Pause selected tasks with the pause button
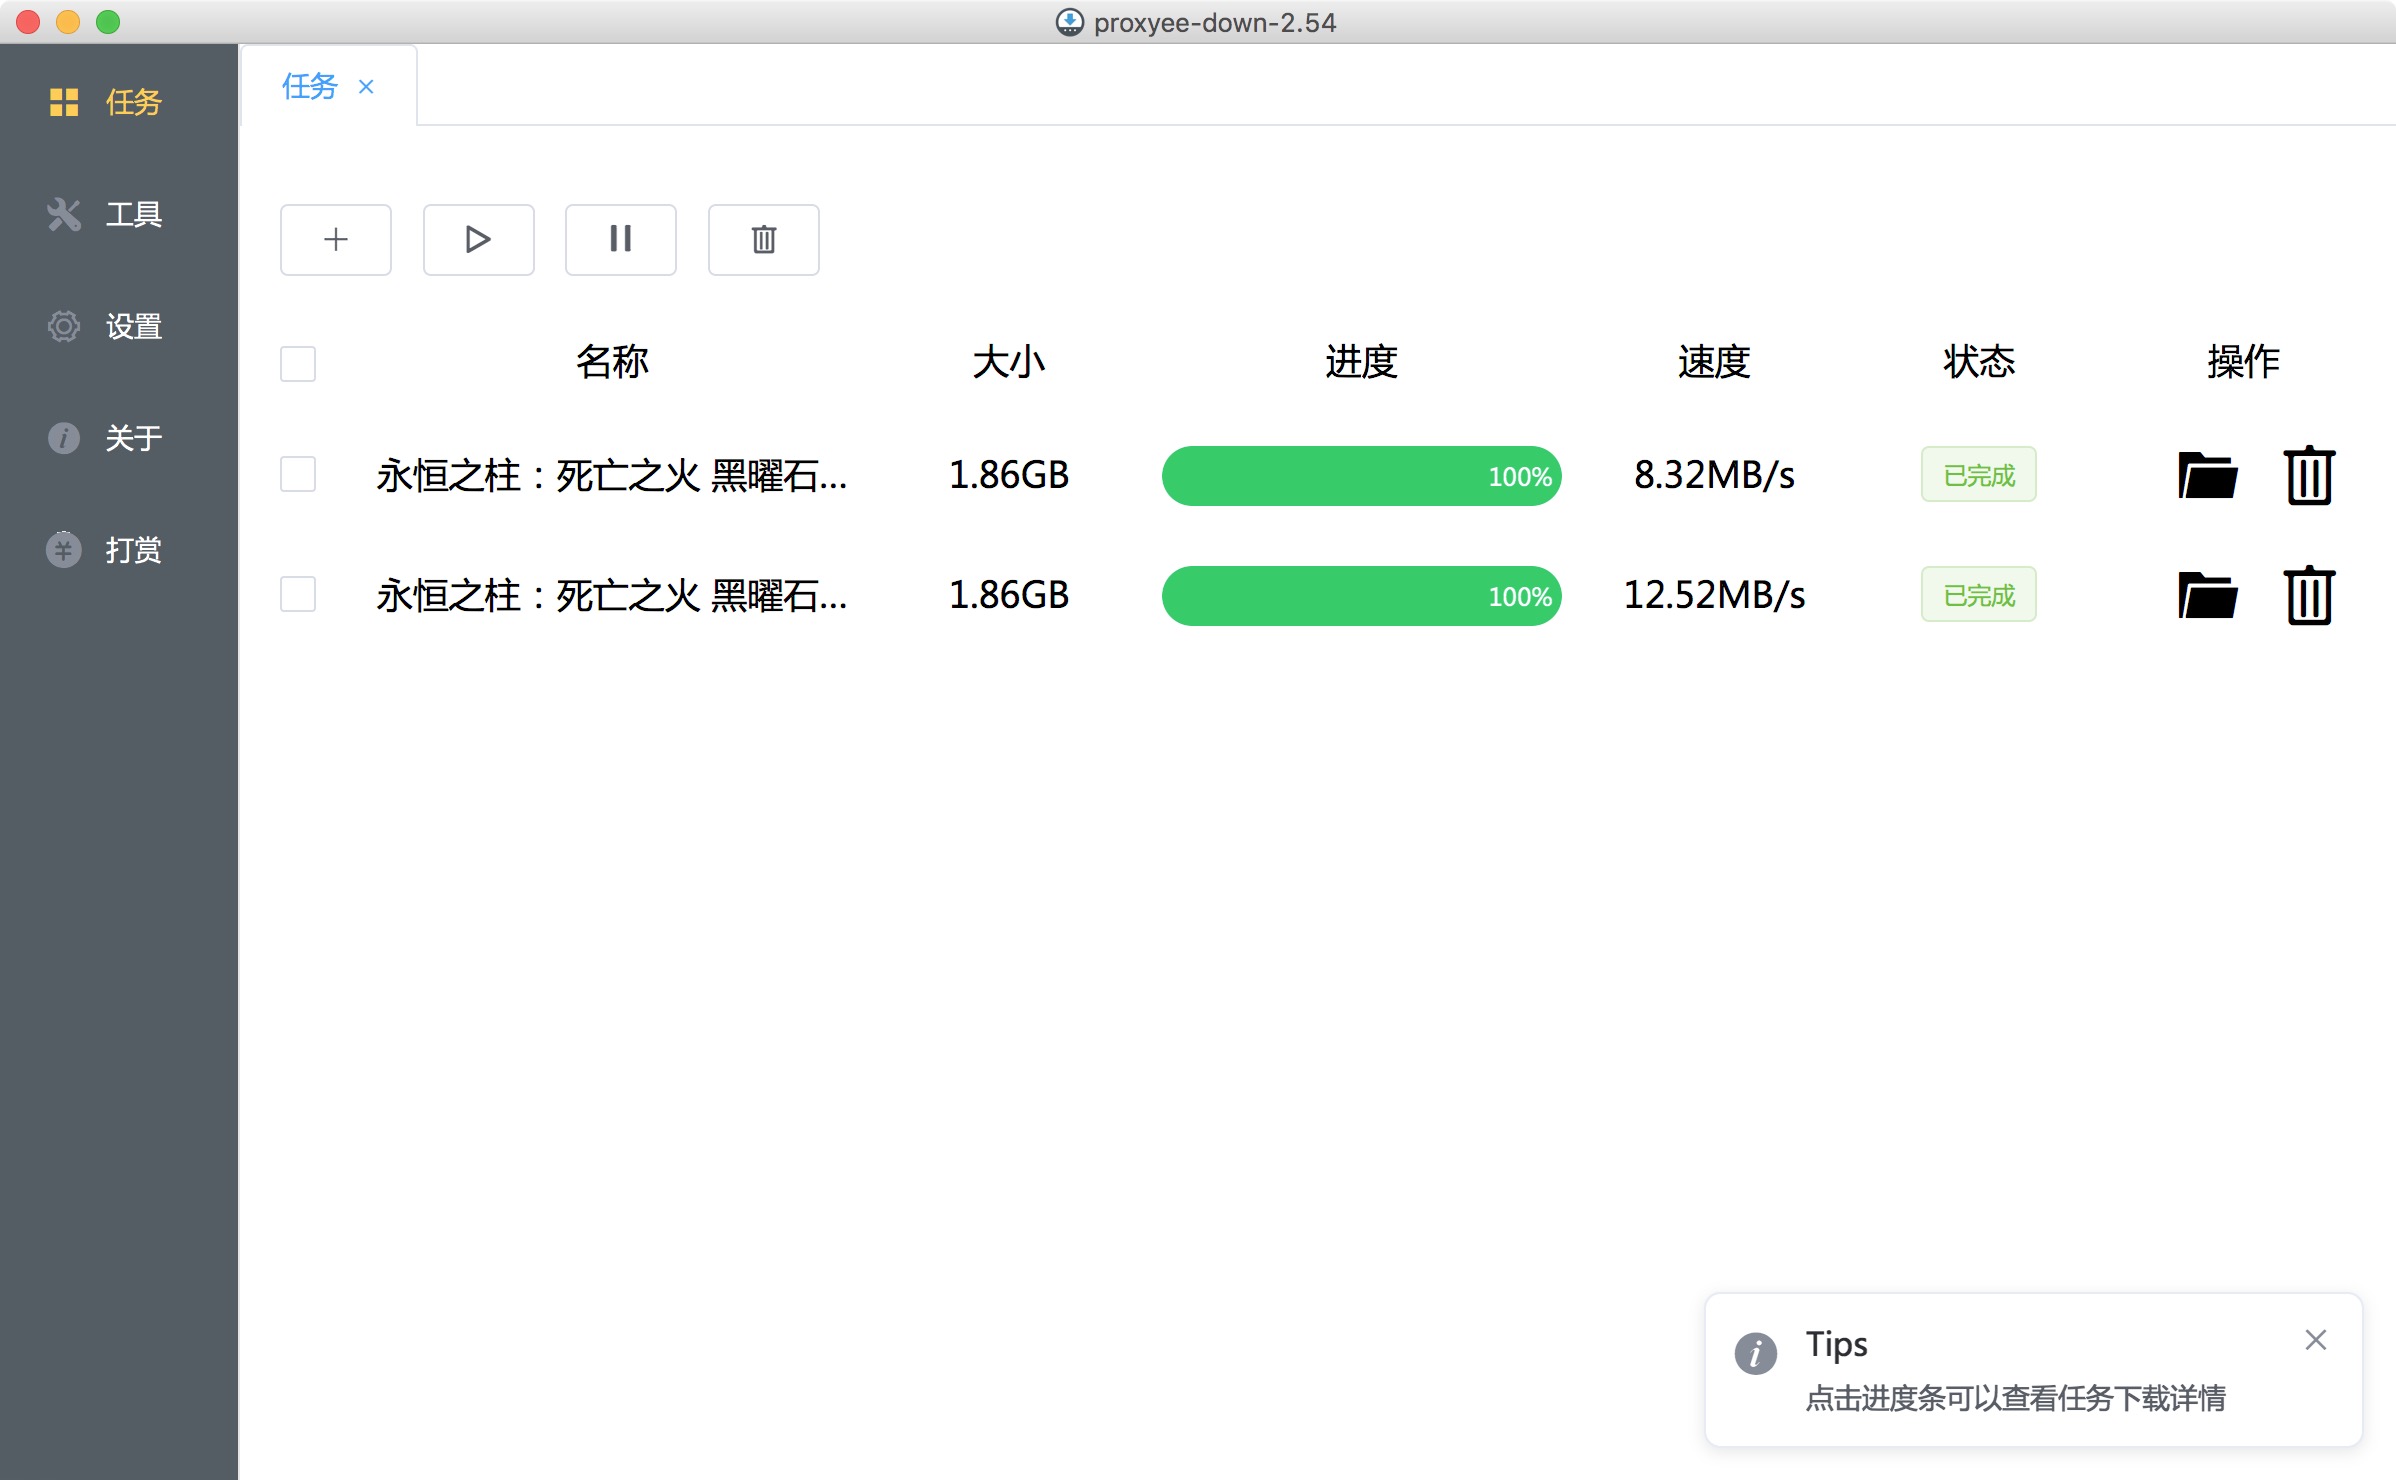The height and width of the screenshot is (1480, 2396). (x=621, y=240)
